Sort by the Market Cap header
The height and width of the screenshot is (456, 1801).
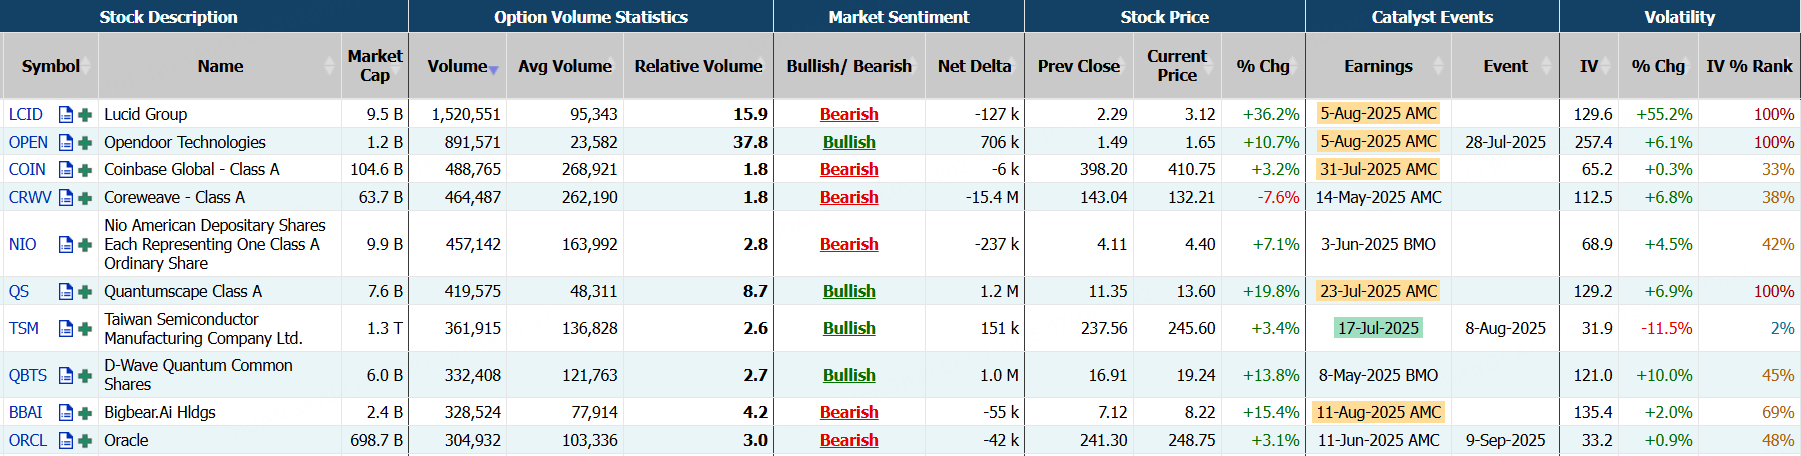coord(375,66)
